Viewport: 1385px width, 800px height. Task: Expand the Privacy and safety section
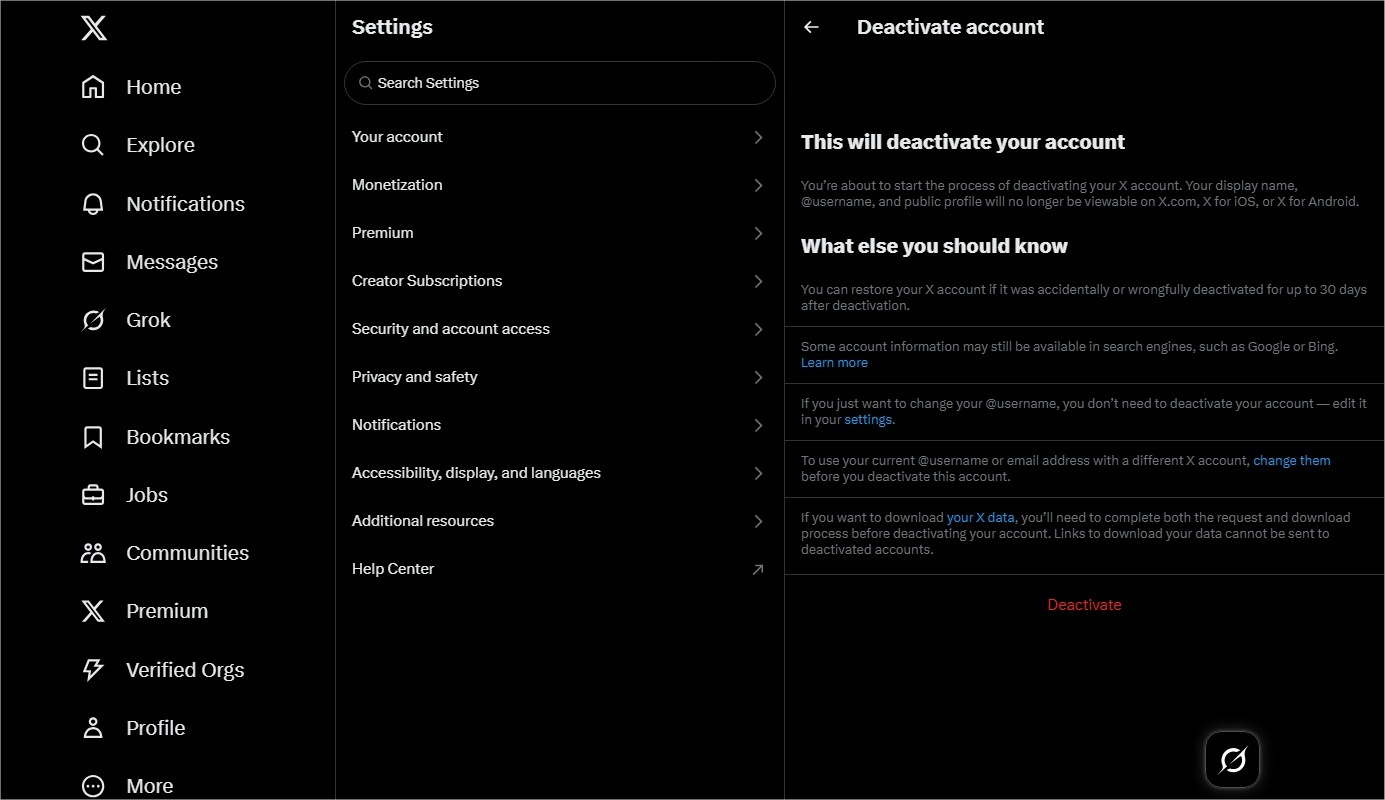[x=558, y=377]
